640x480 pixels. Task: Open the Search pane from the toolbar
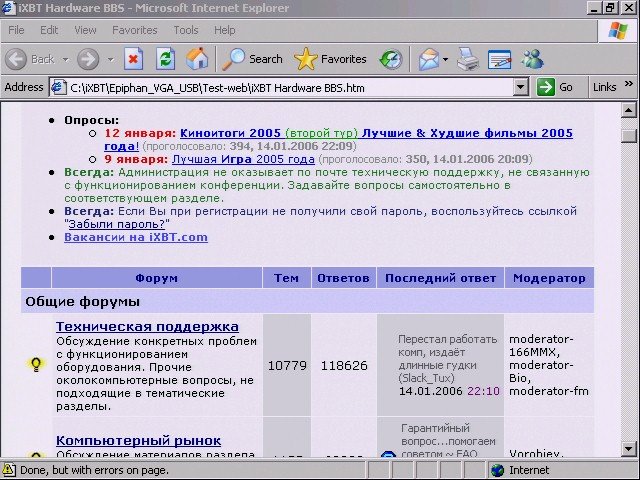point(252,59)
